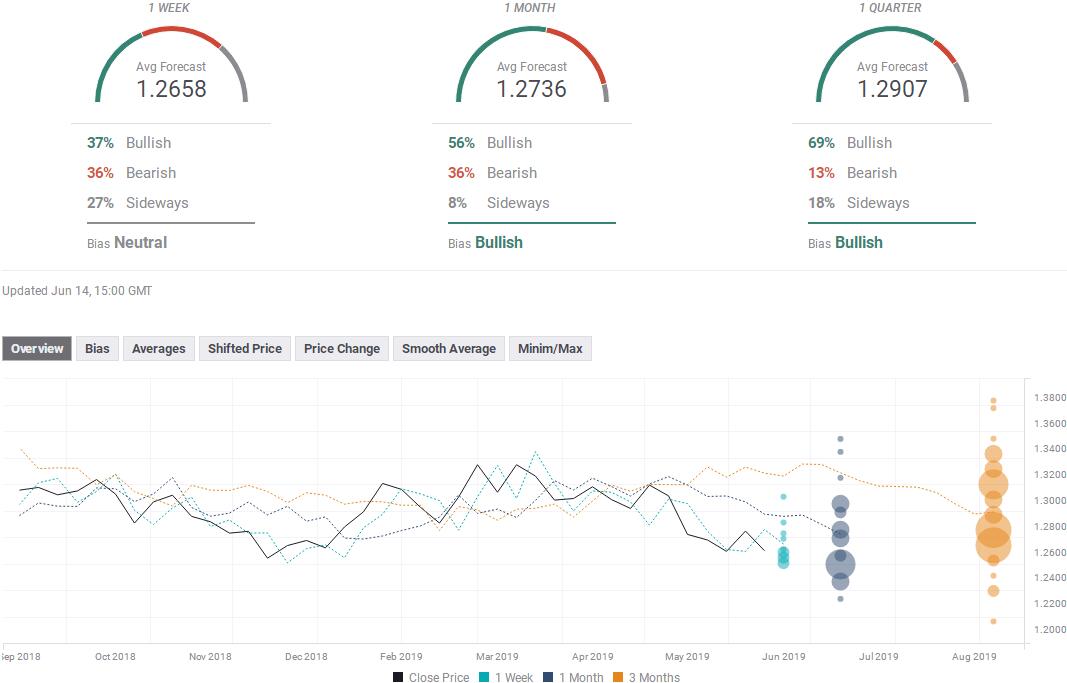
Task: Toggle the 1 Month legend series
Action: 576,677
